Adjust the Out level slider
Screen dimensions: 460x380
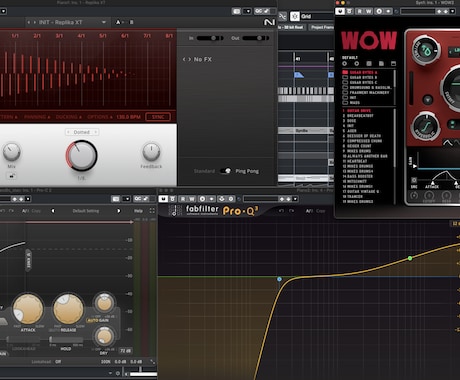click(x=256, y=38)
